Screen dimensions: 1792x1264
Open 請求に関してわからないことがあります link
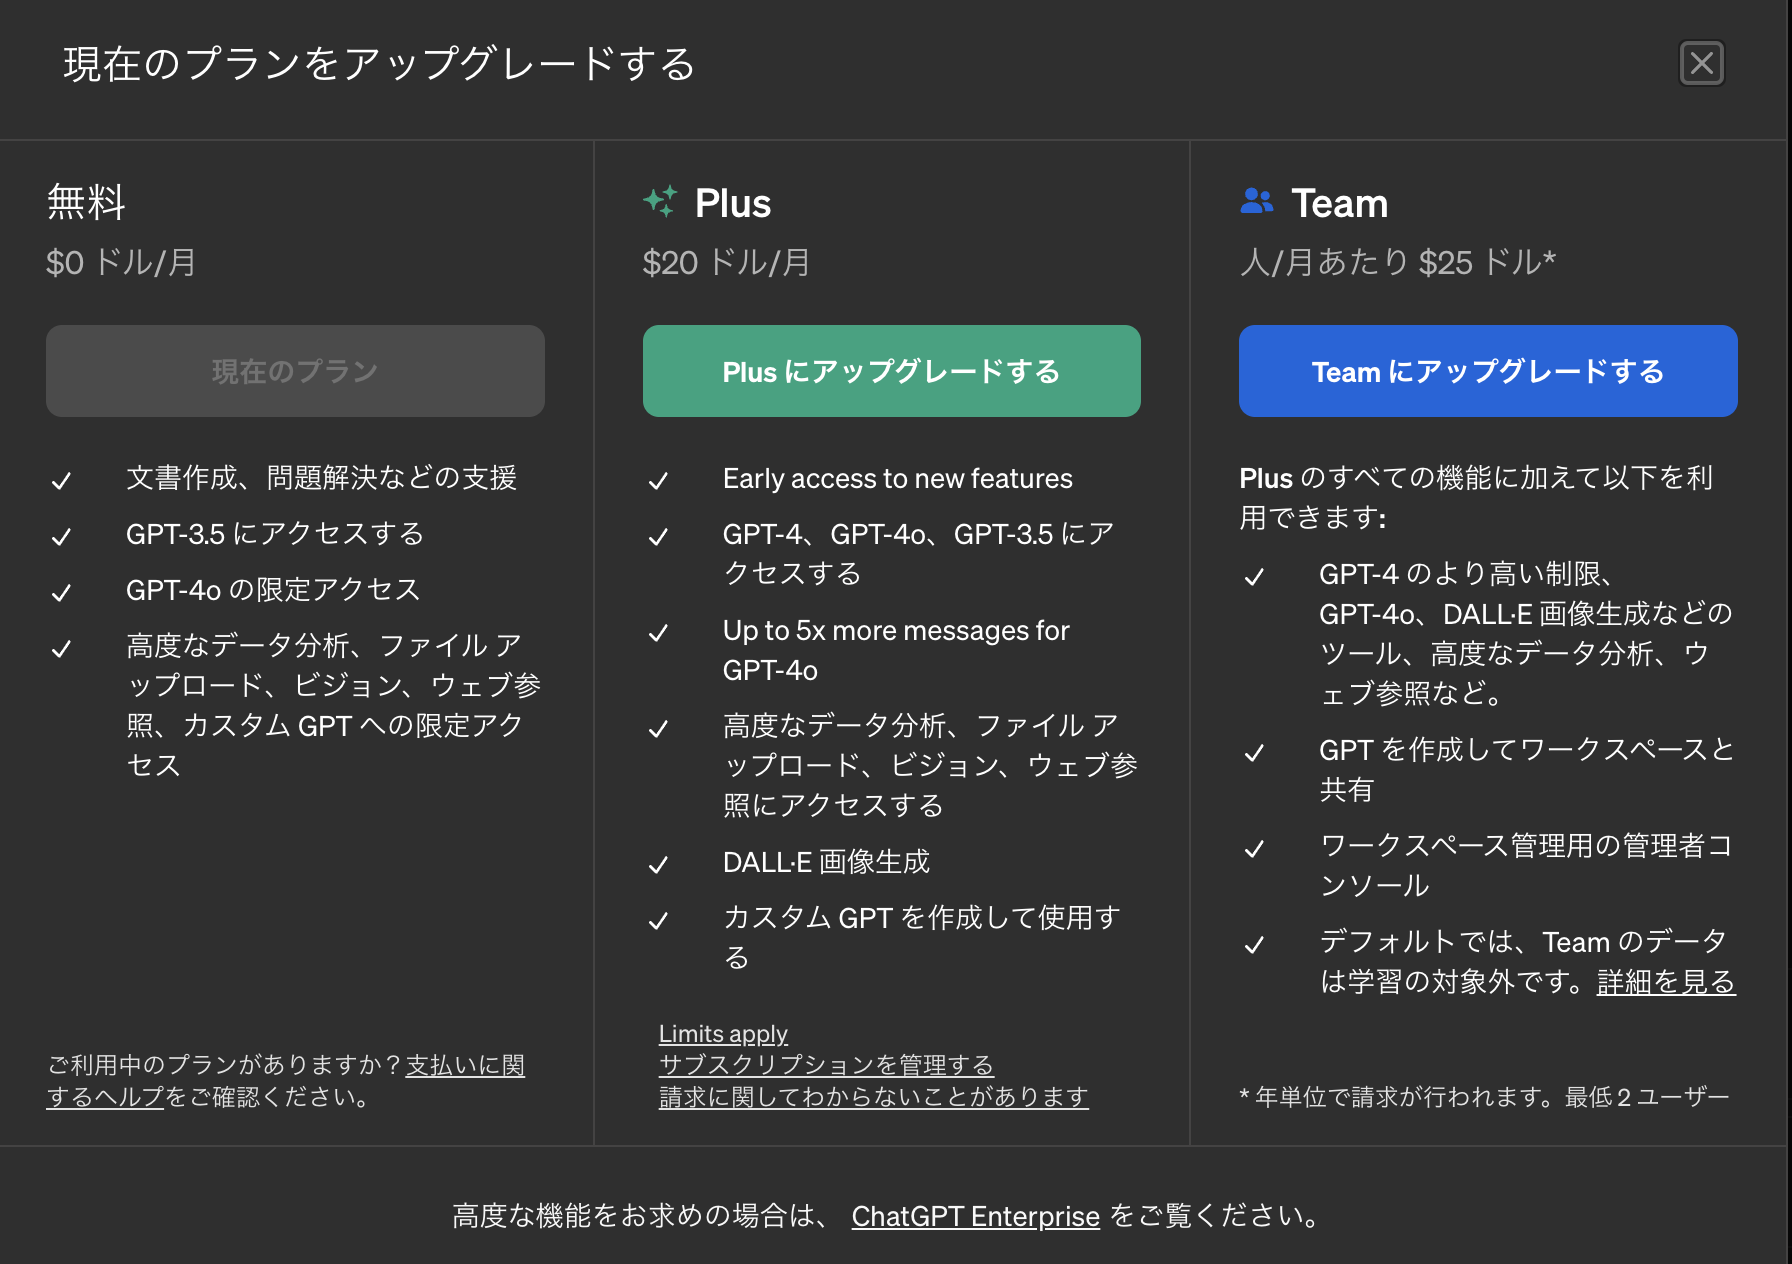tap(873, 1097)
